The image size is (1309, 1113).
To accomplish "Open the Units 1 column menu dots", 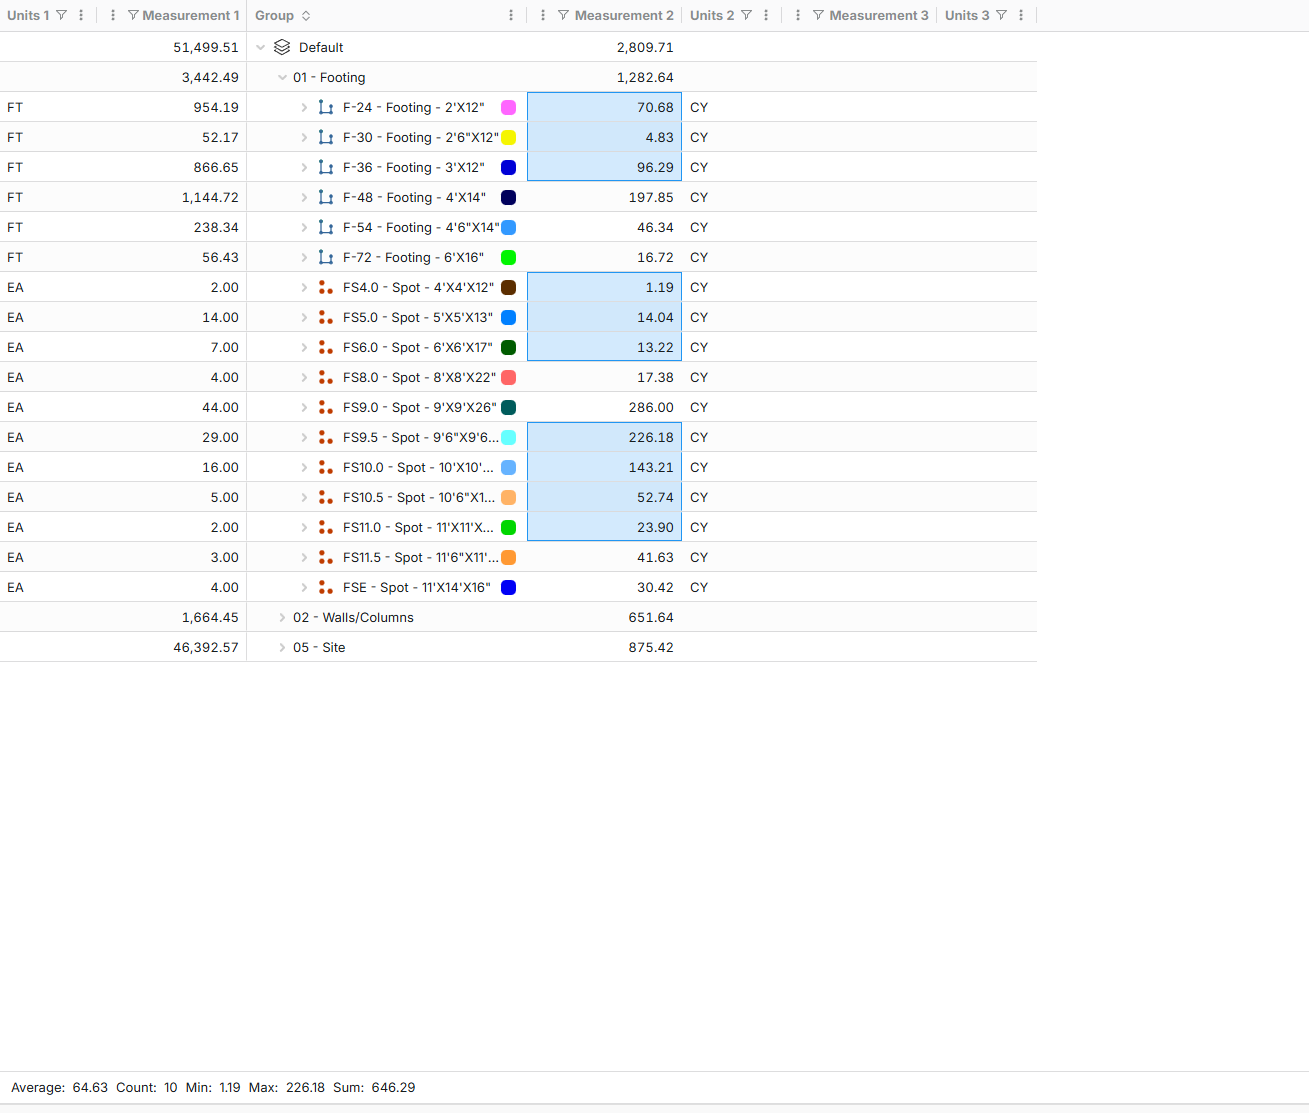I will 81,15.
